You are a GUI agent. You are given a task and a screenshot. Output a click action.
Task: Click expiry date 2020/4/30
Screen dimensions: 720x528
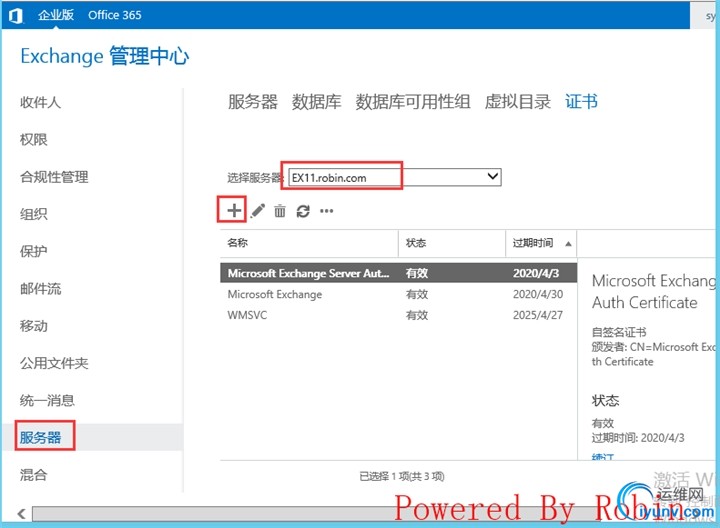coord(538,294)
